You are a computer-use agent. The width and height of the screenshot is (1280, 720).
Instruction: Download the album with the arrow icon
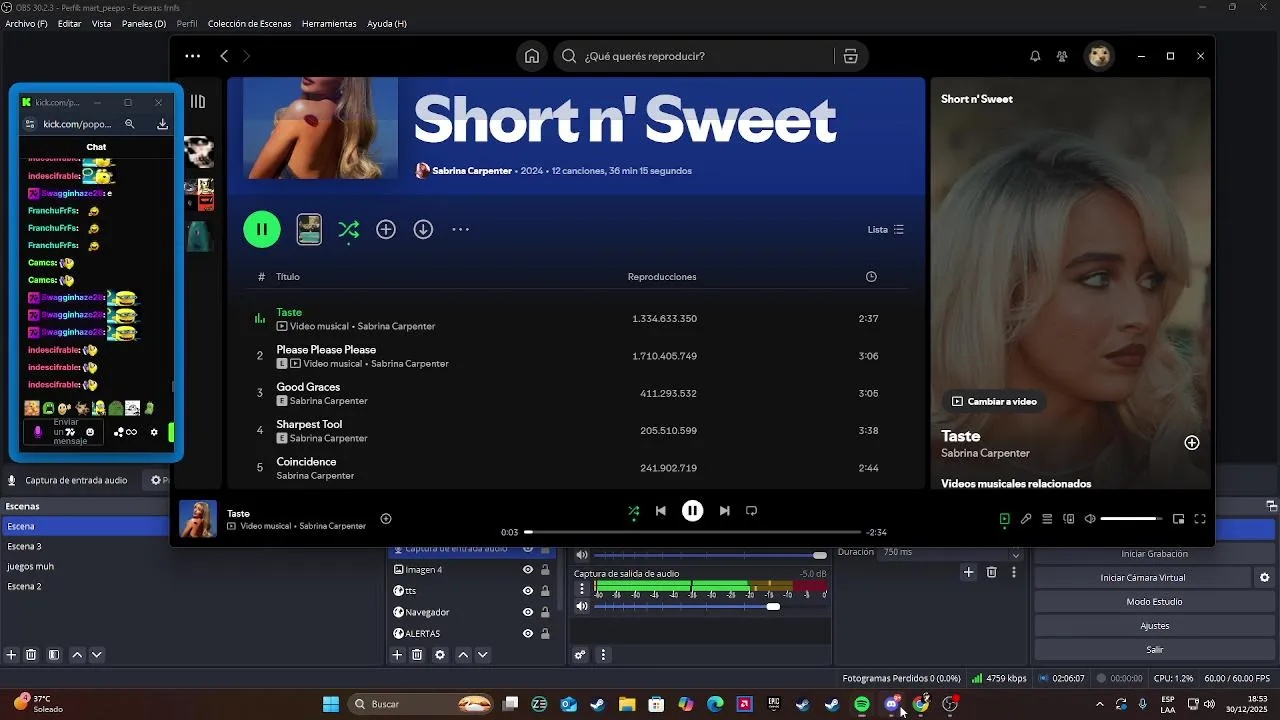coord(423,230)
